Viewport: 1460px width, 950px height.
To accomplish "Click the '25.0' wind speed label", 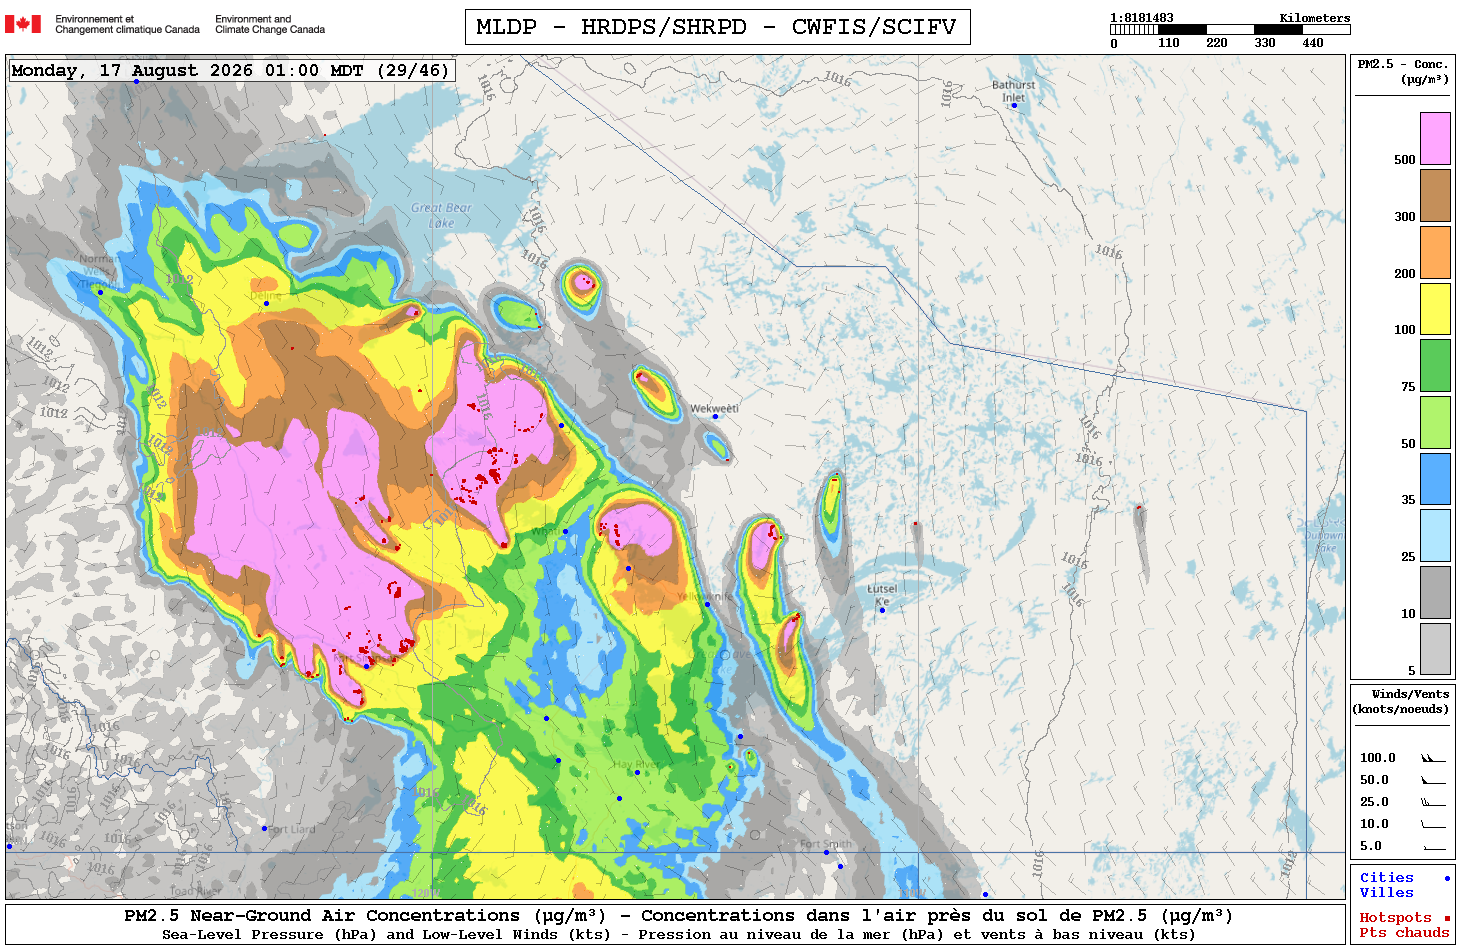I will point(1374,802).
